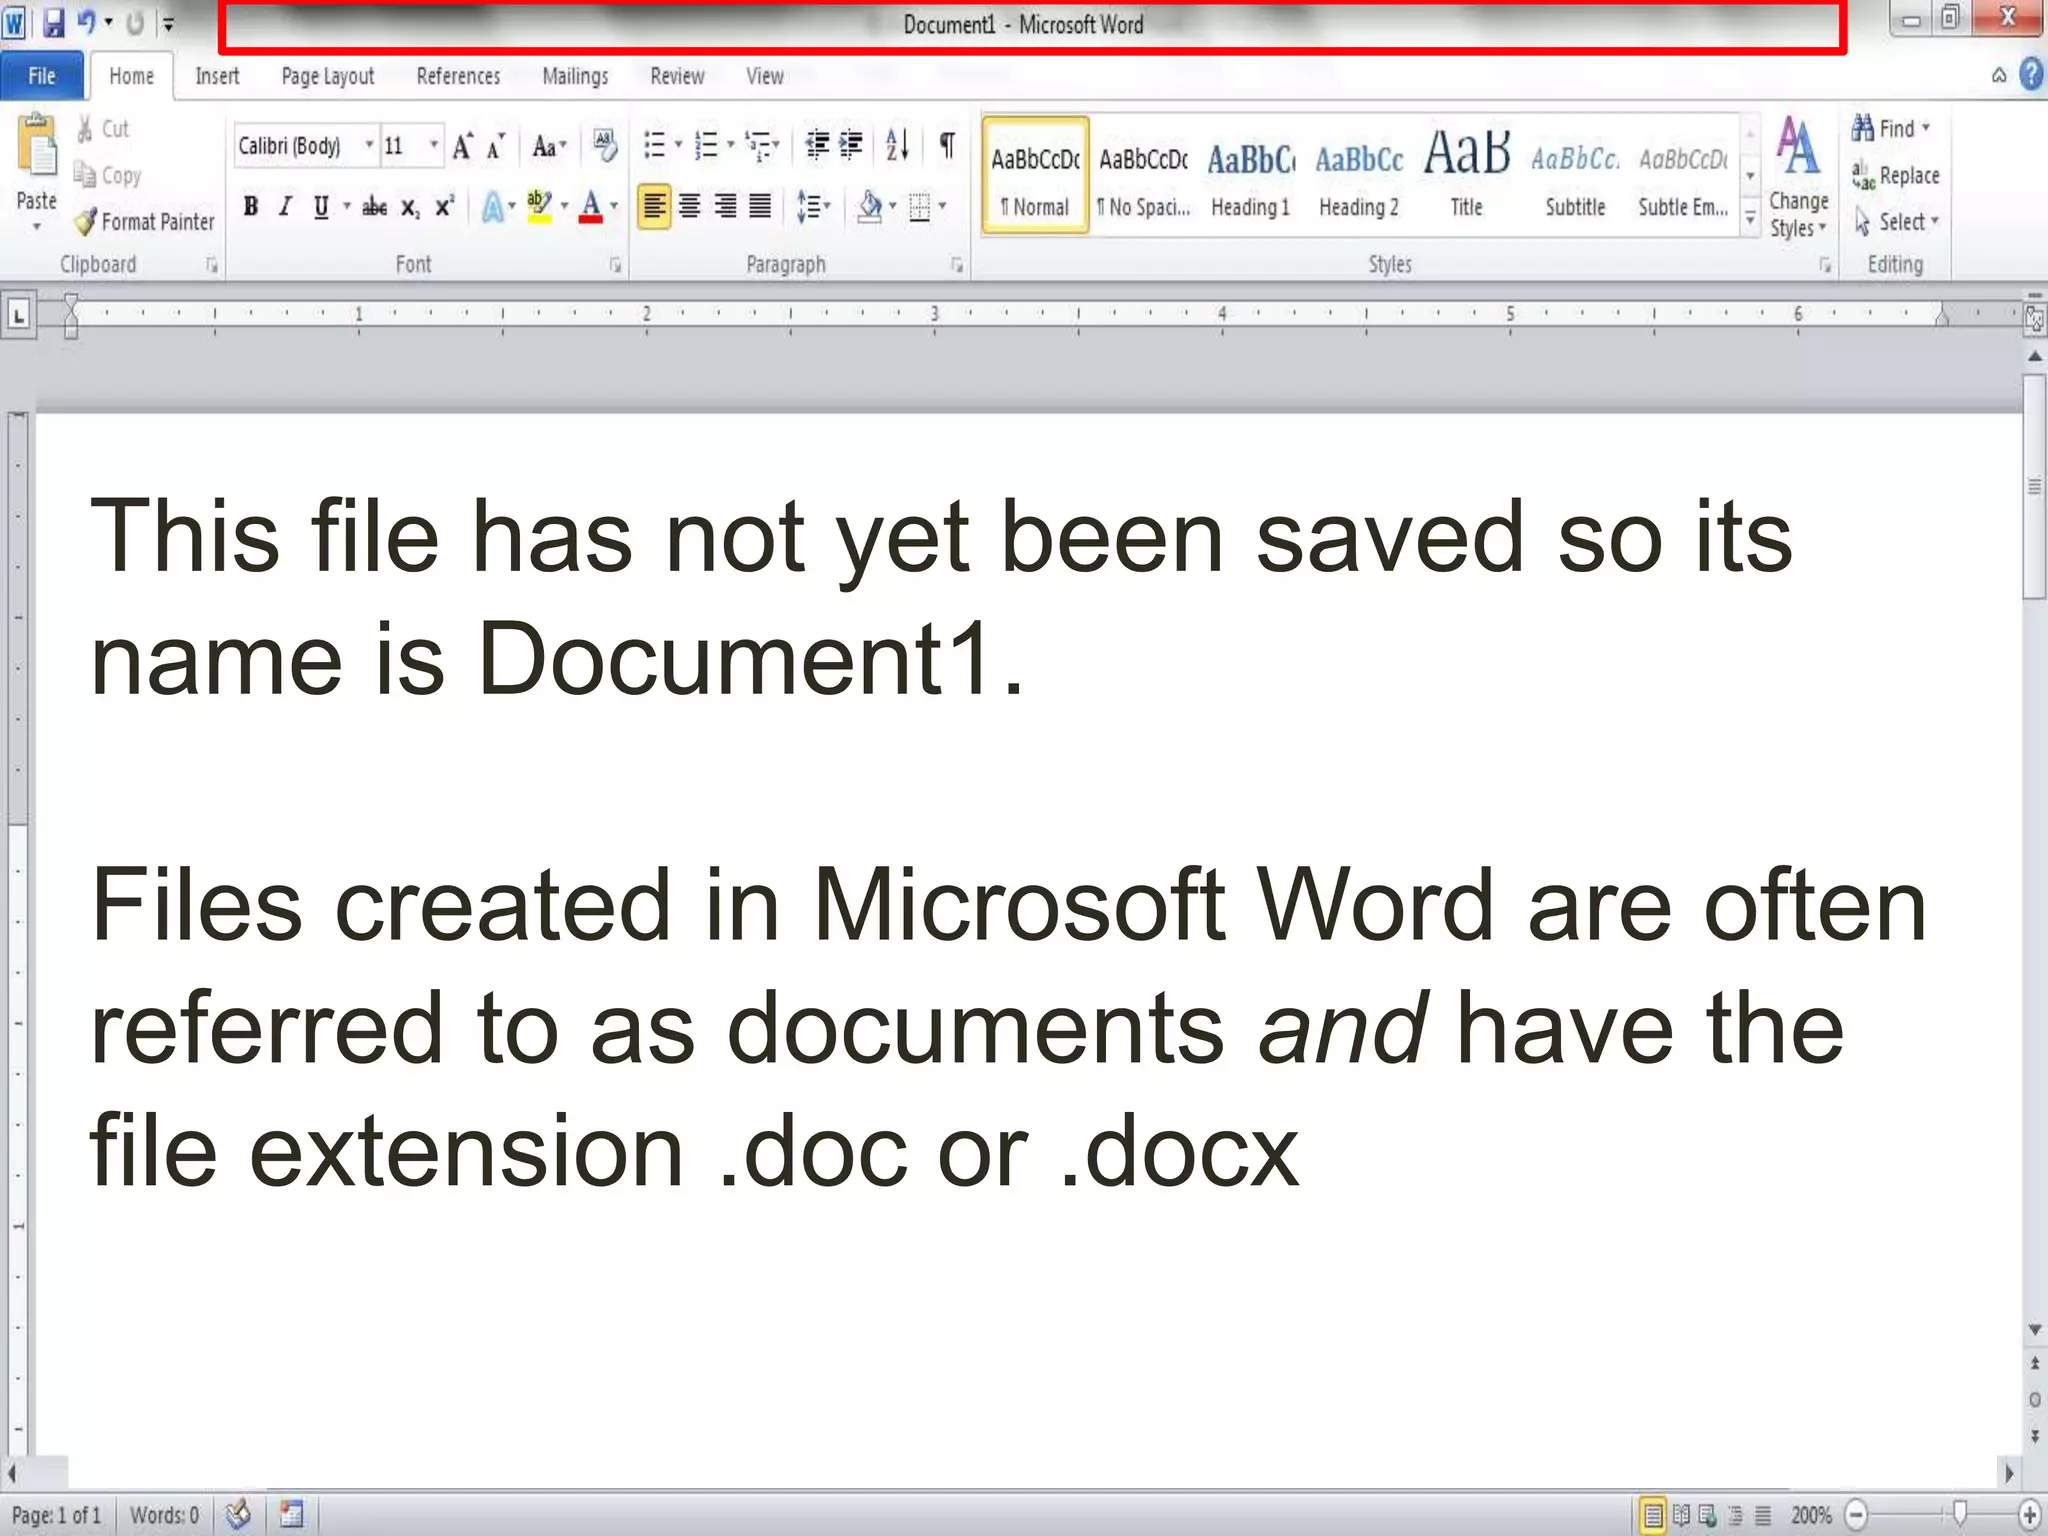Viewport: 2048px width, 1536px height.
Task: Toggle Bold formatting
Action: tap(251, 207)
